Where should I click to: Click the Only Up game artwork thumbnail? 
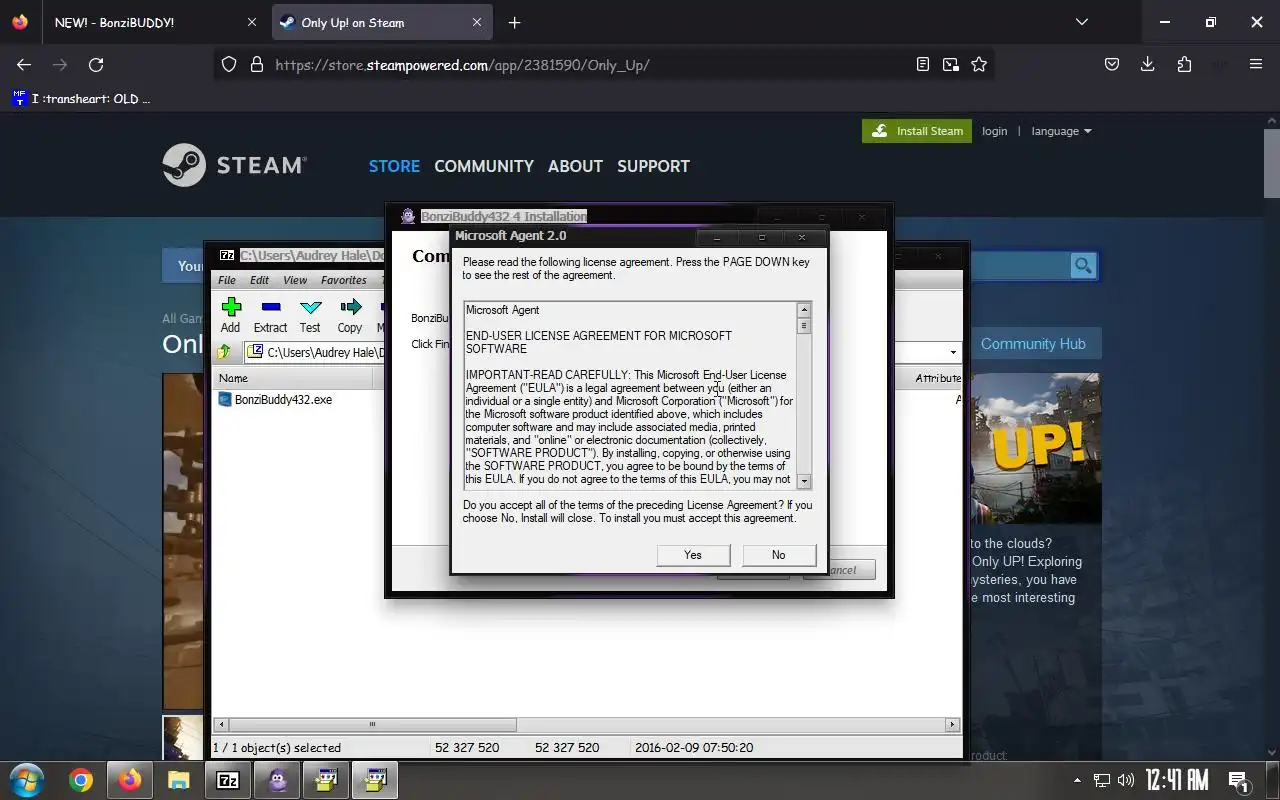1034,448
